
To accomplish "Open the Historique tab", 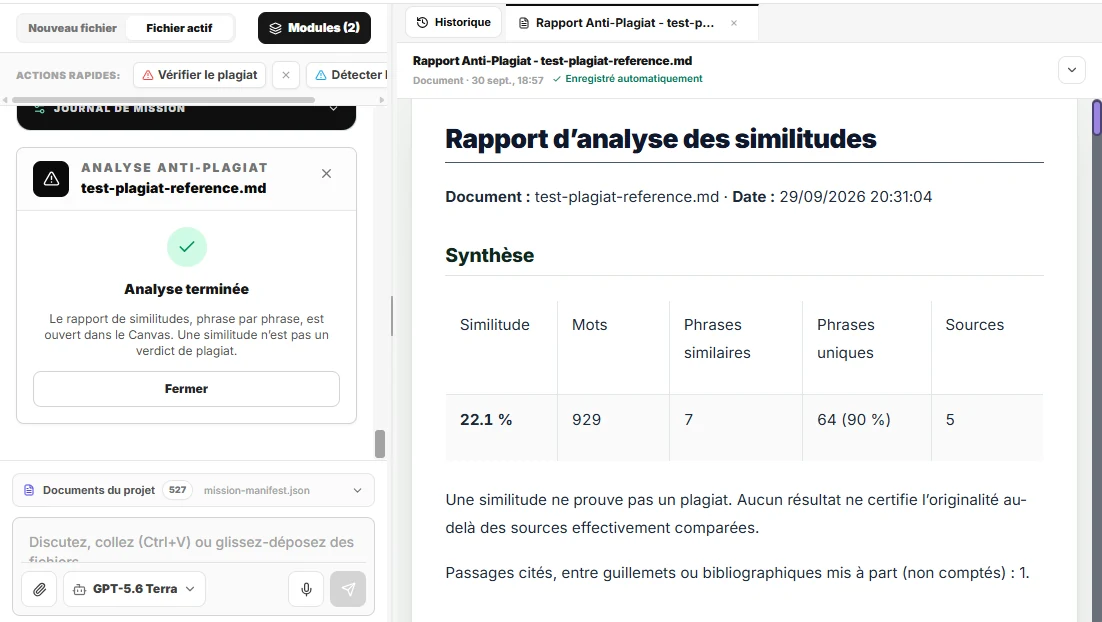I will click(x=453, y=22).
